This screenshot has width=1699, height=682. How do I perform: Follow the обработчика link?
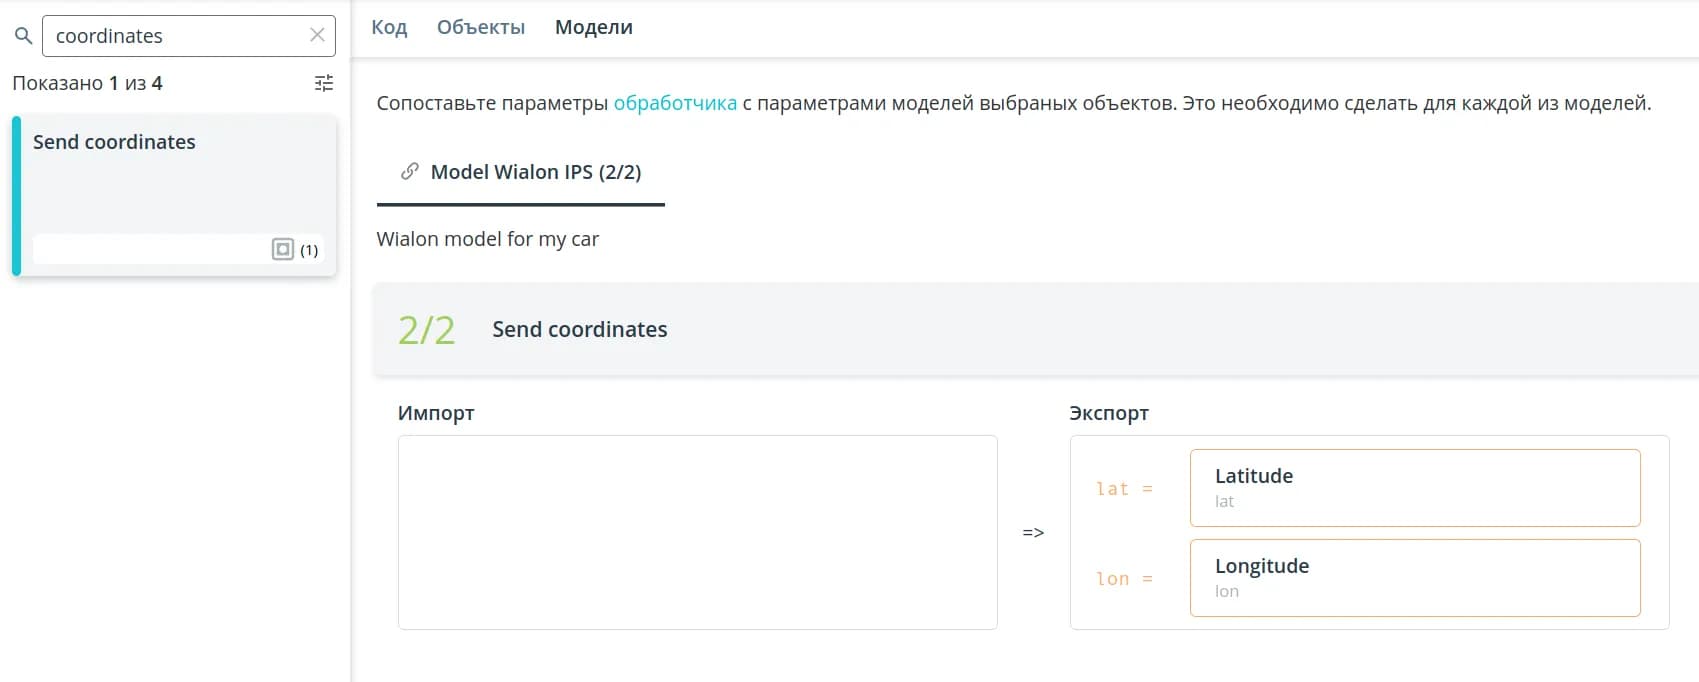point(675,103)
